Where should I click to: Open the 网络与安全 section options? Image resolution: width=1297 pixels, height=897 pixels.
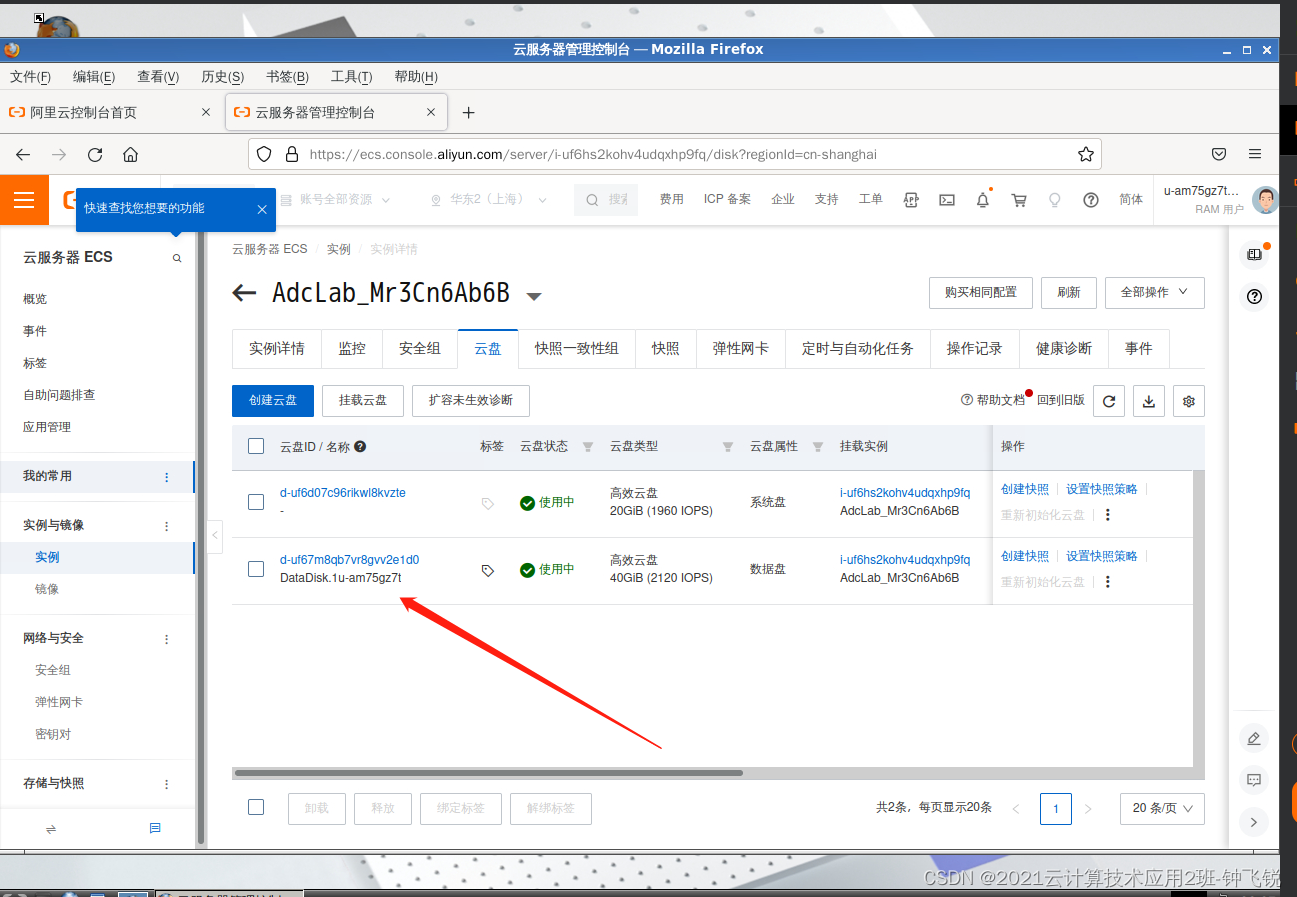tap(167, 639)
